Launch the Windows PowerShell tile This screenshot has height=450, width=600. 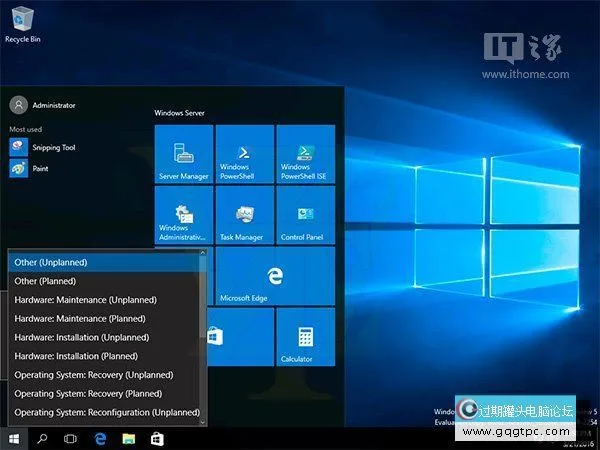[244, 154]
